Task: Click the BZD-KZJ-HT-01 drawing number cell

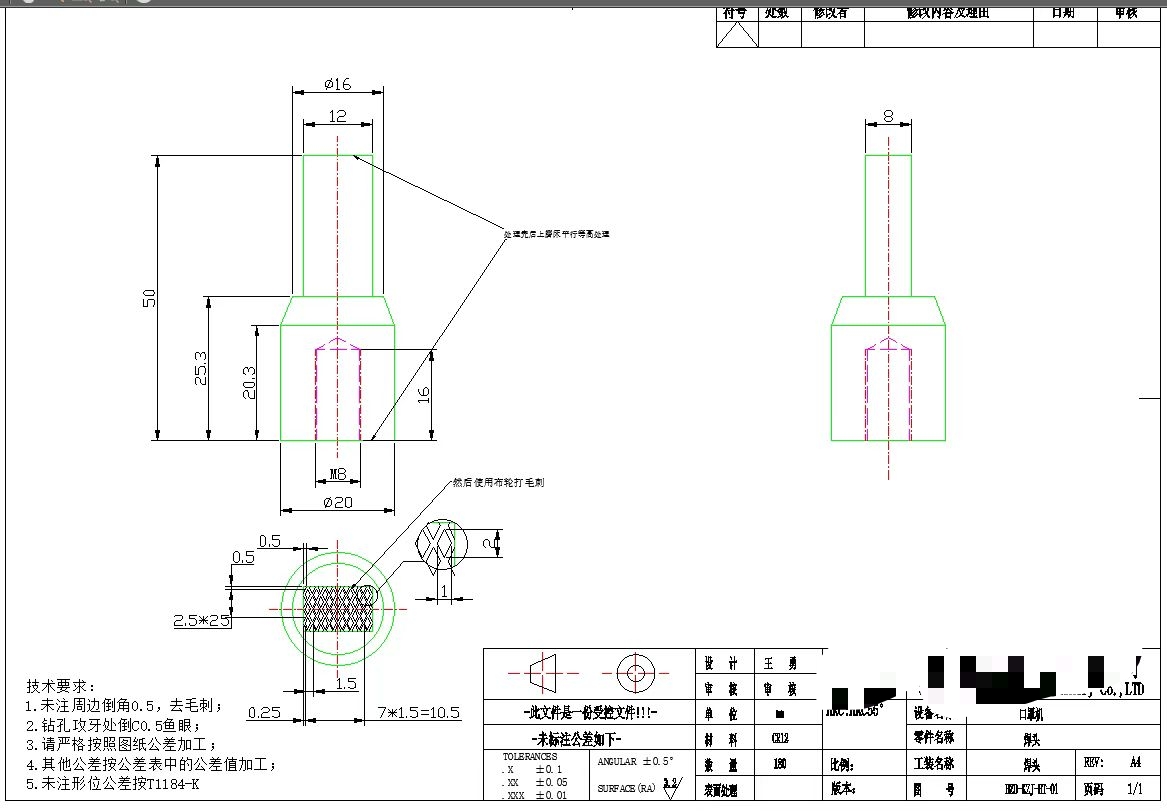Action: 1017,790
